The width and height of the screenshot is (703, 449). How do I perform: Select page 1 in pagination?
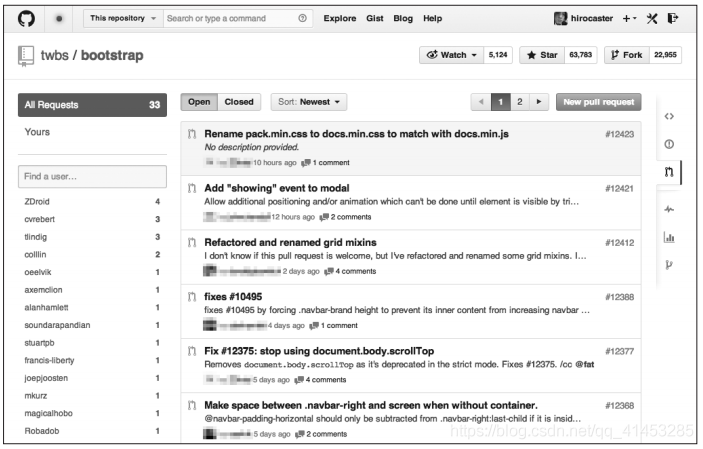coord(501,102)
